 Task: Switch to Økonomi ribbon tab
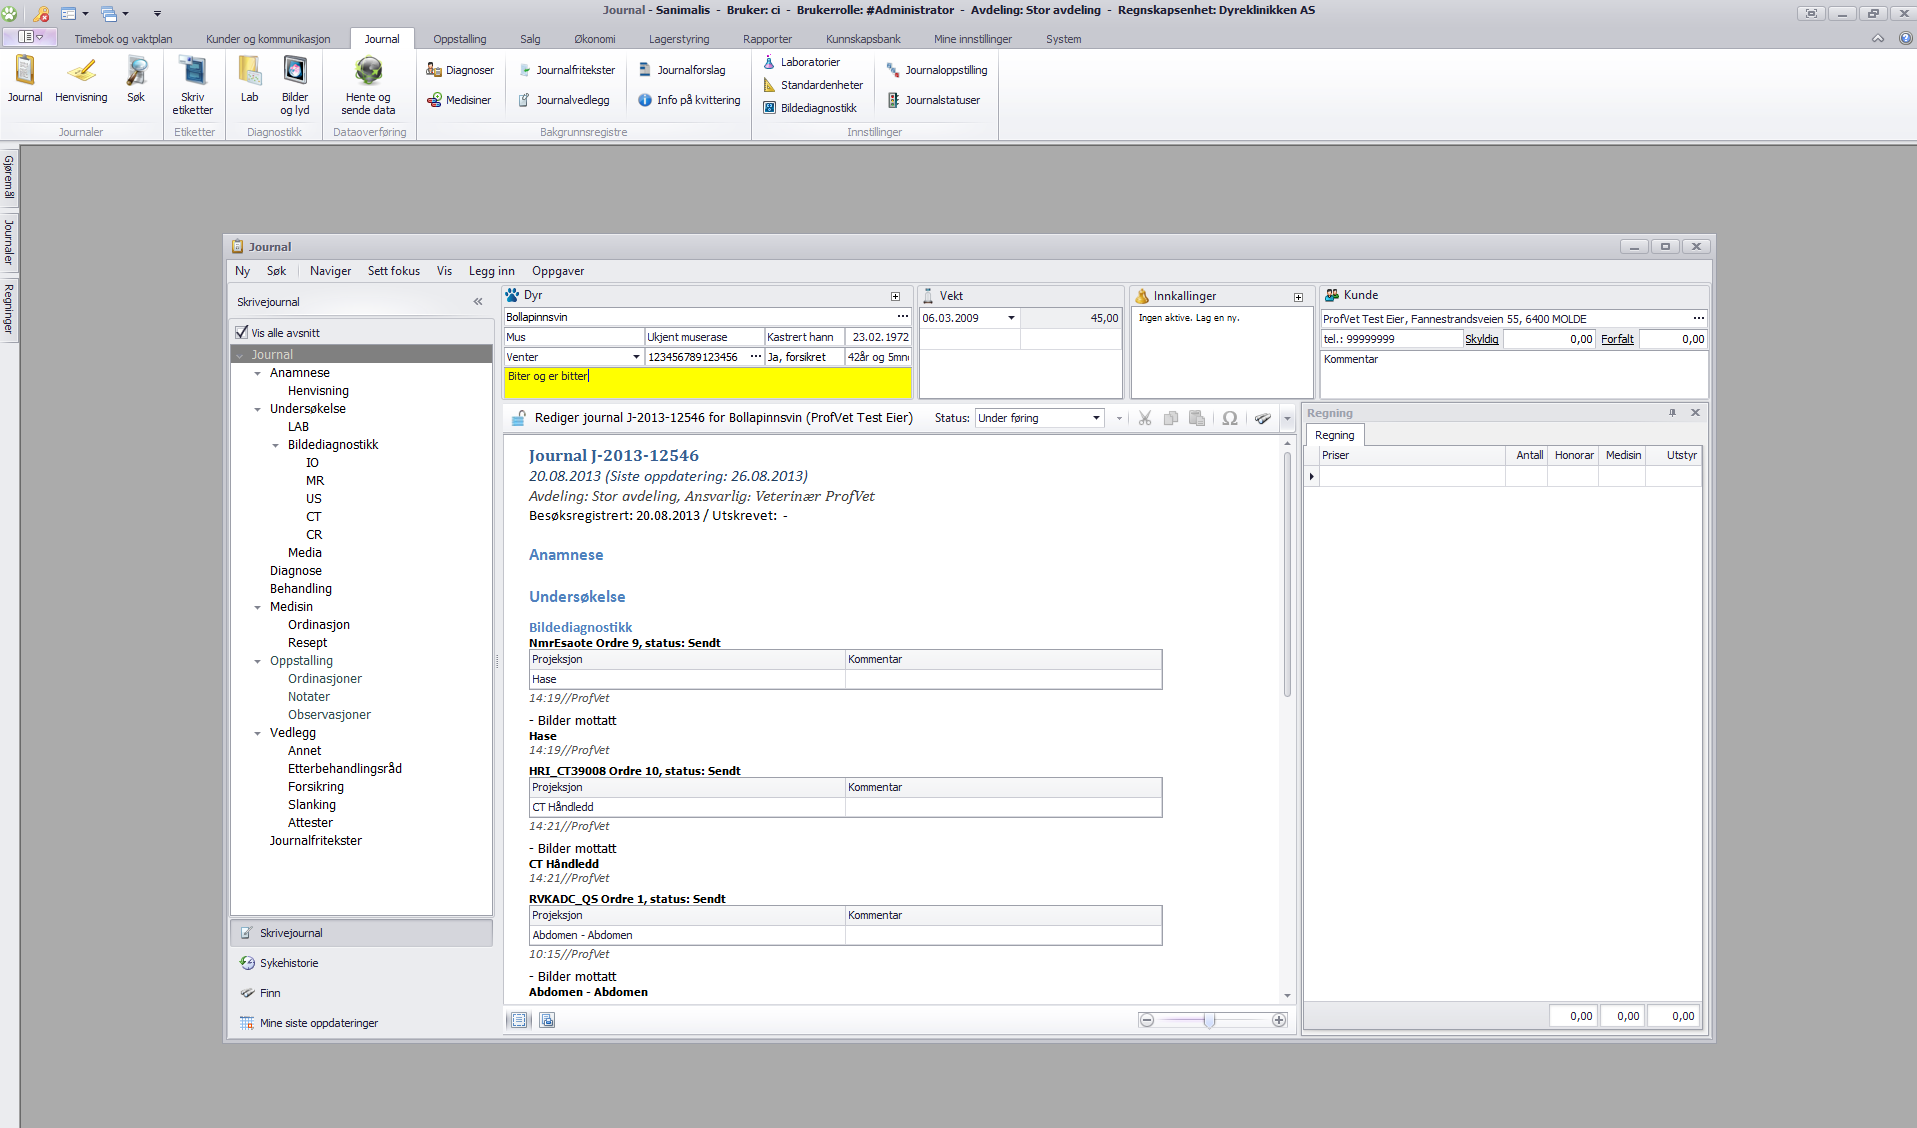coord(594,39)
